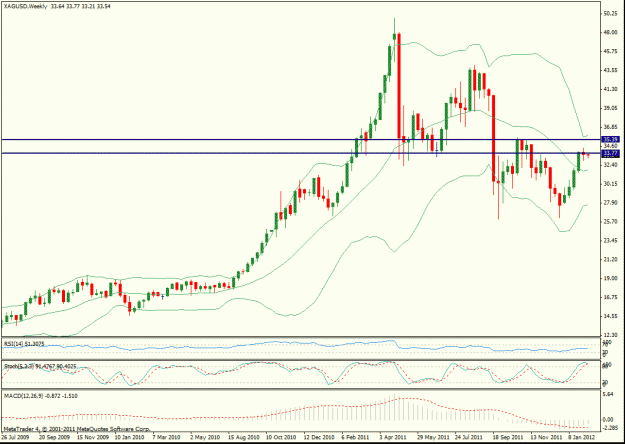625x444 pixels.
Task: Select the 29 May 2011 date label
Action: [x=432, y=437]
